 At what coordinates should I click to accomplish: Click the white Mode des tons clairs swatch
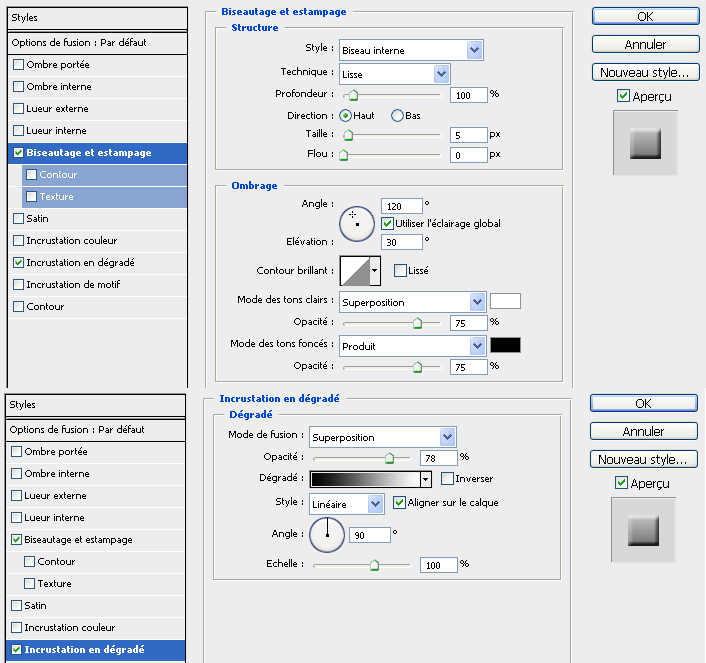click(x=505, y=301)
